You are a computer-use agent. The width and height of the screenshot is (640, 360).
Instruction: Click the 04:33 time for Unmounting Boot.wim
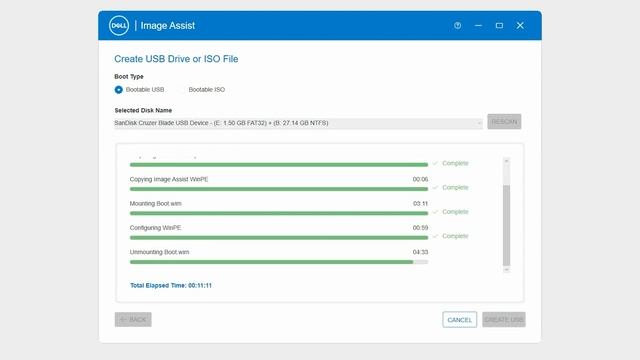click(420, 252)
